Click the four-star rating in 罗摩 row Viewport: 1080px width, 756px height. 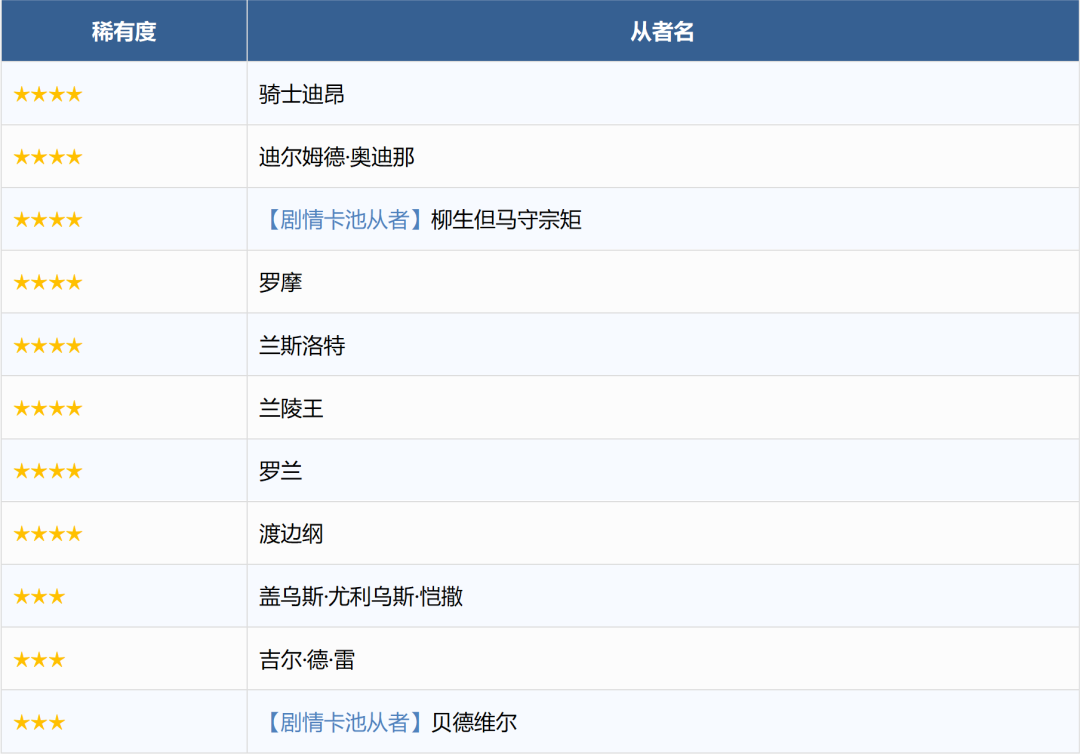click(48, 282)
